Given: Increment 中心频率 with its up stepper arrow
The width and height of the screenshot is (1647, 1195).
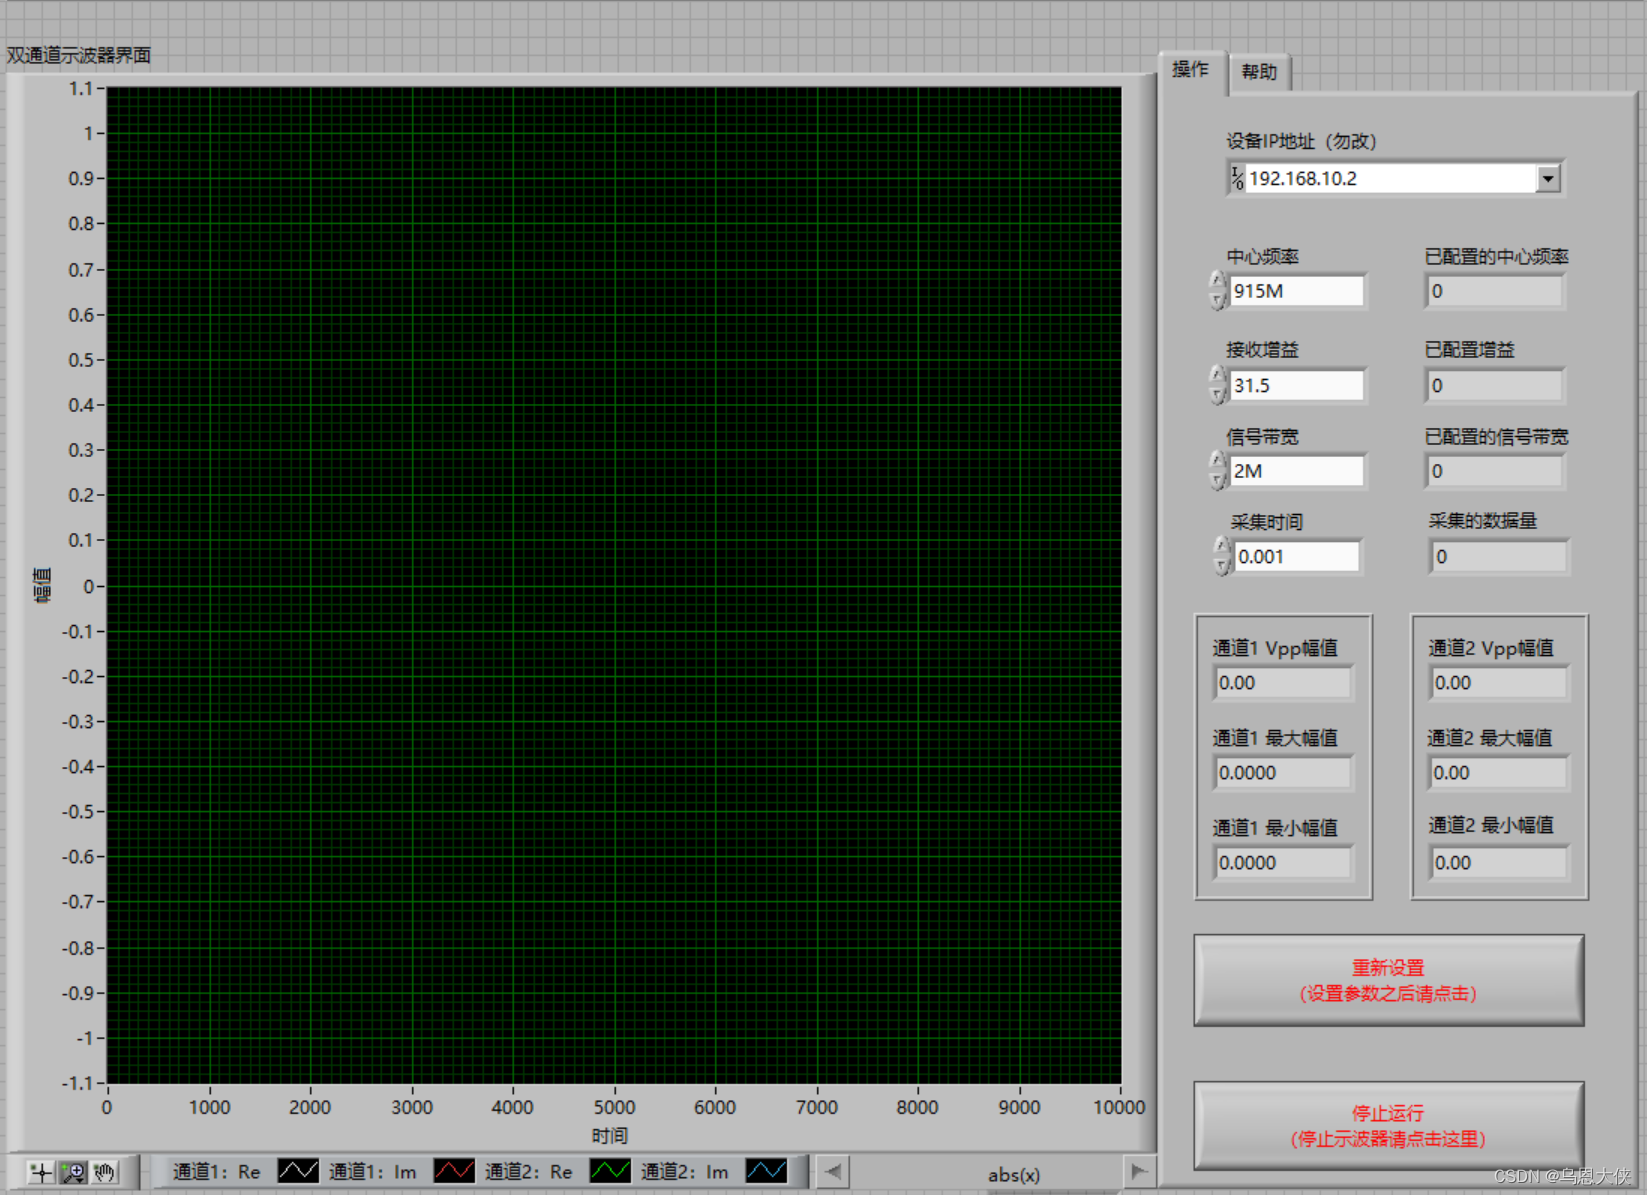Looking at the screenshot, I should (1217, 279).
